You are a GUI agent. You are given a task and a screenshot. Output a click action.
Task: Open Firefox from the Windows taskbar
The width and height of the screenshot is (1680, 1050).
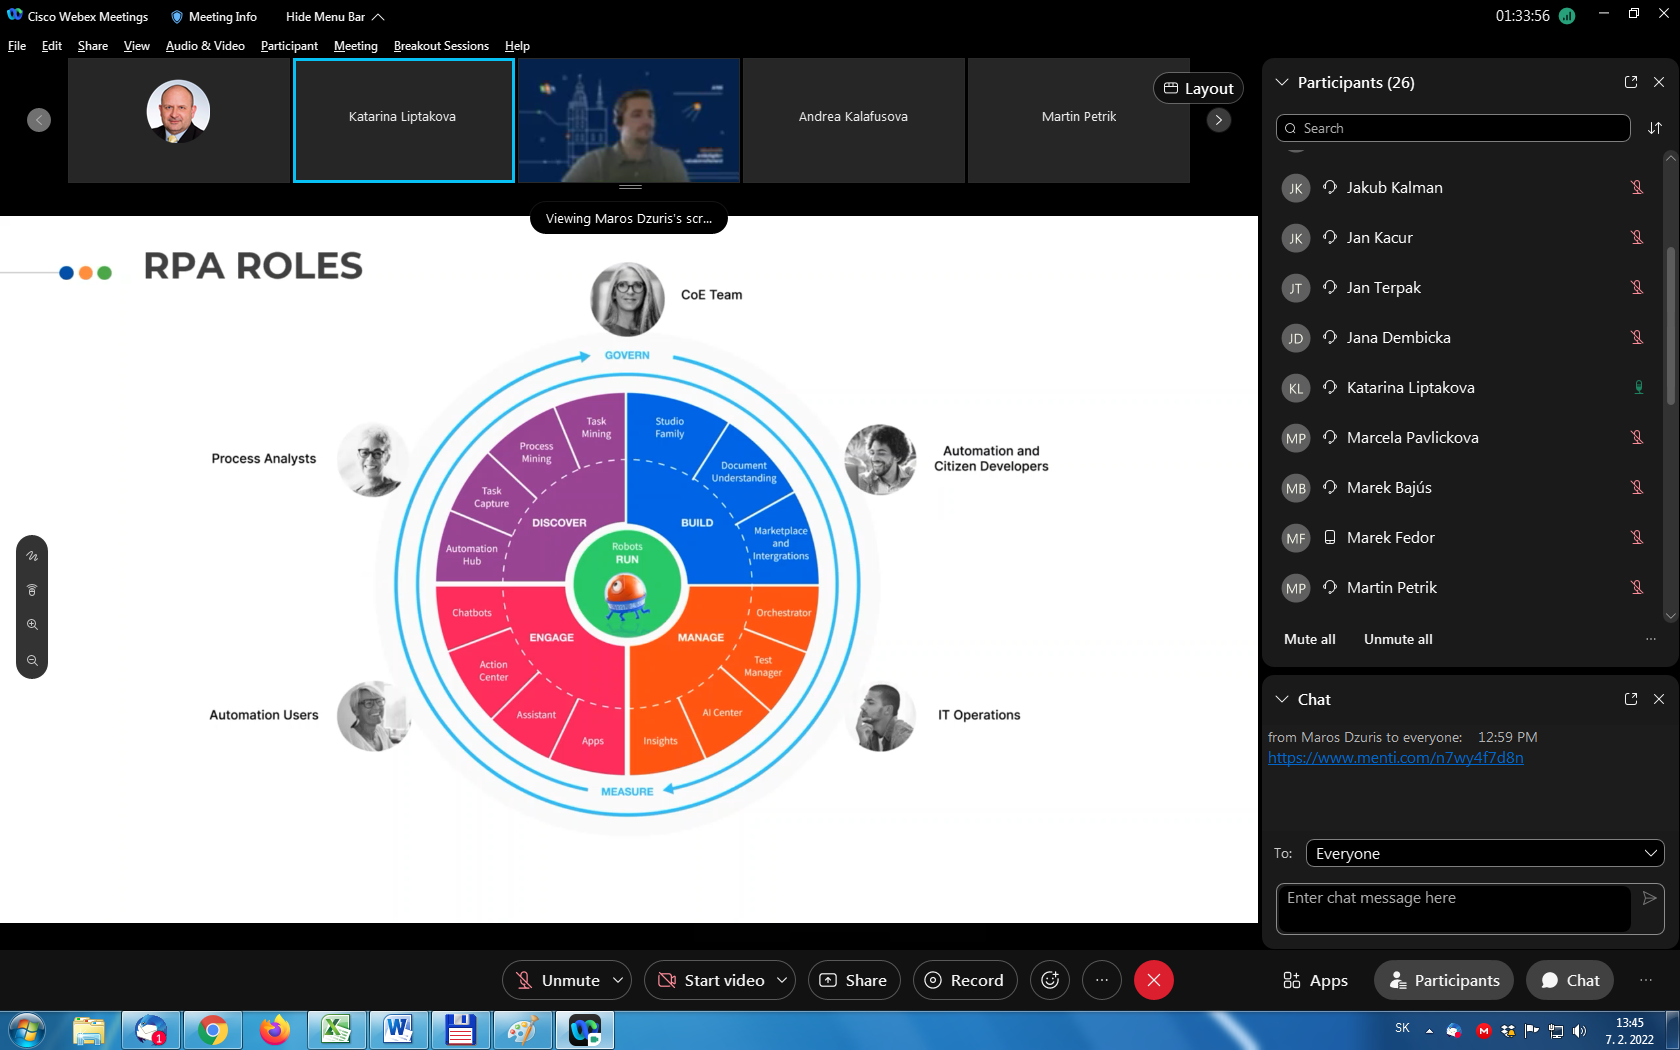274,1030
